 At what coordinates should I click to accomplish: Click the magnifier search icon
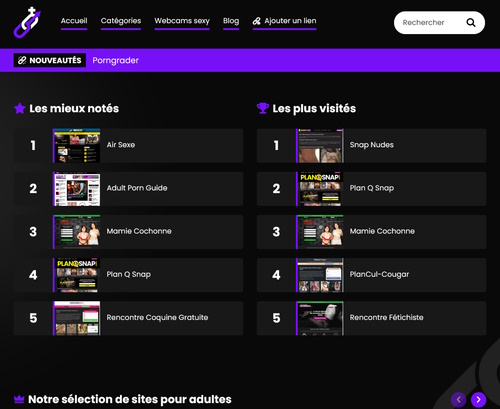coord(471,23)
